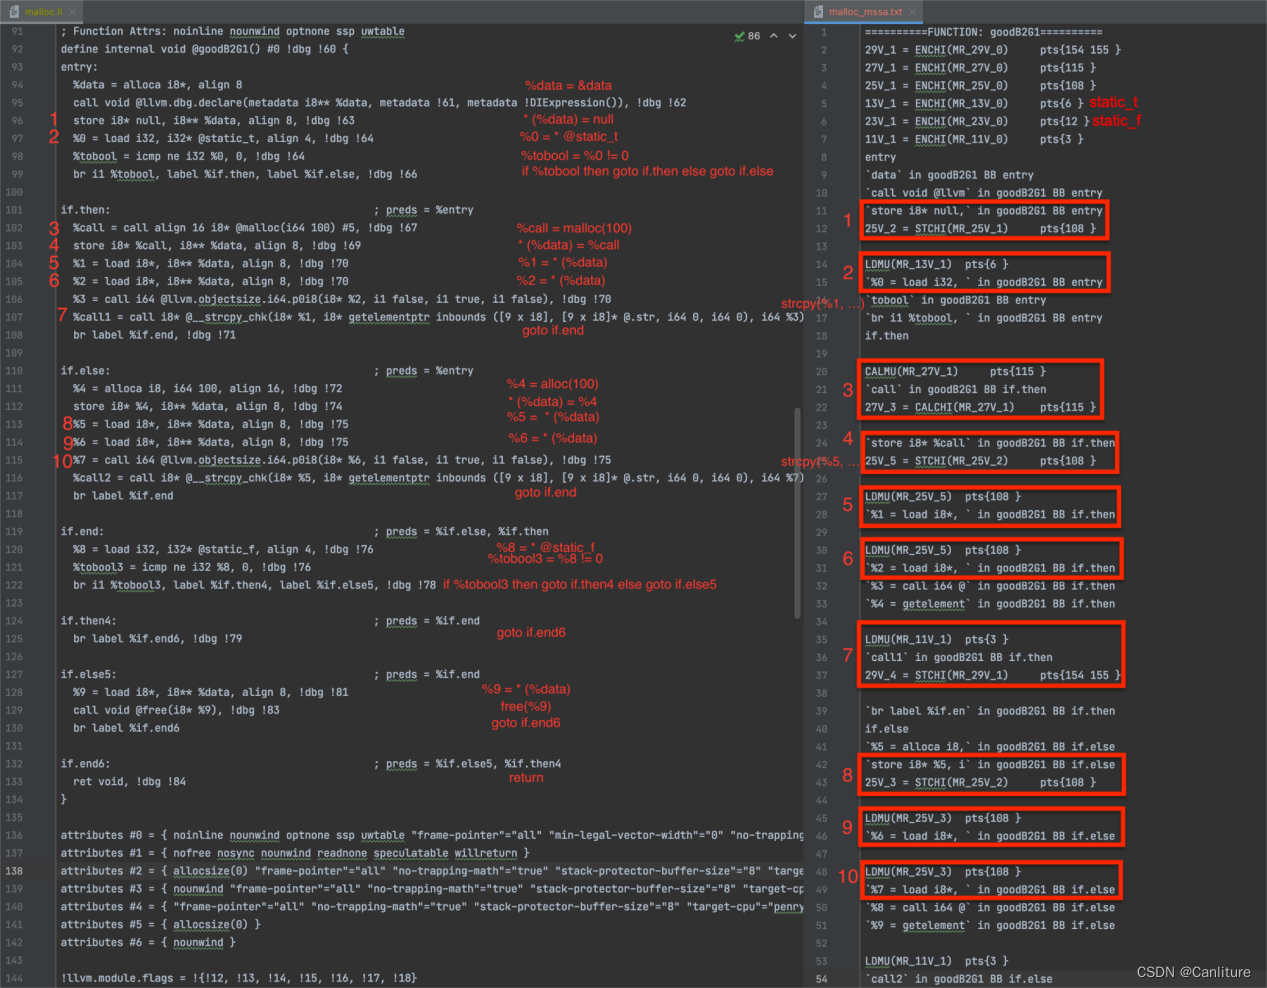Click the '29V_1 = ENCHI(MR_29V_0)' line
This screenshot has width=1267, height=988.
[x=993, y=50]
